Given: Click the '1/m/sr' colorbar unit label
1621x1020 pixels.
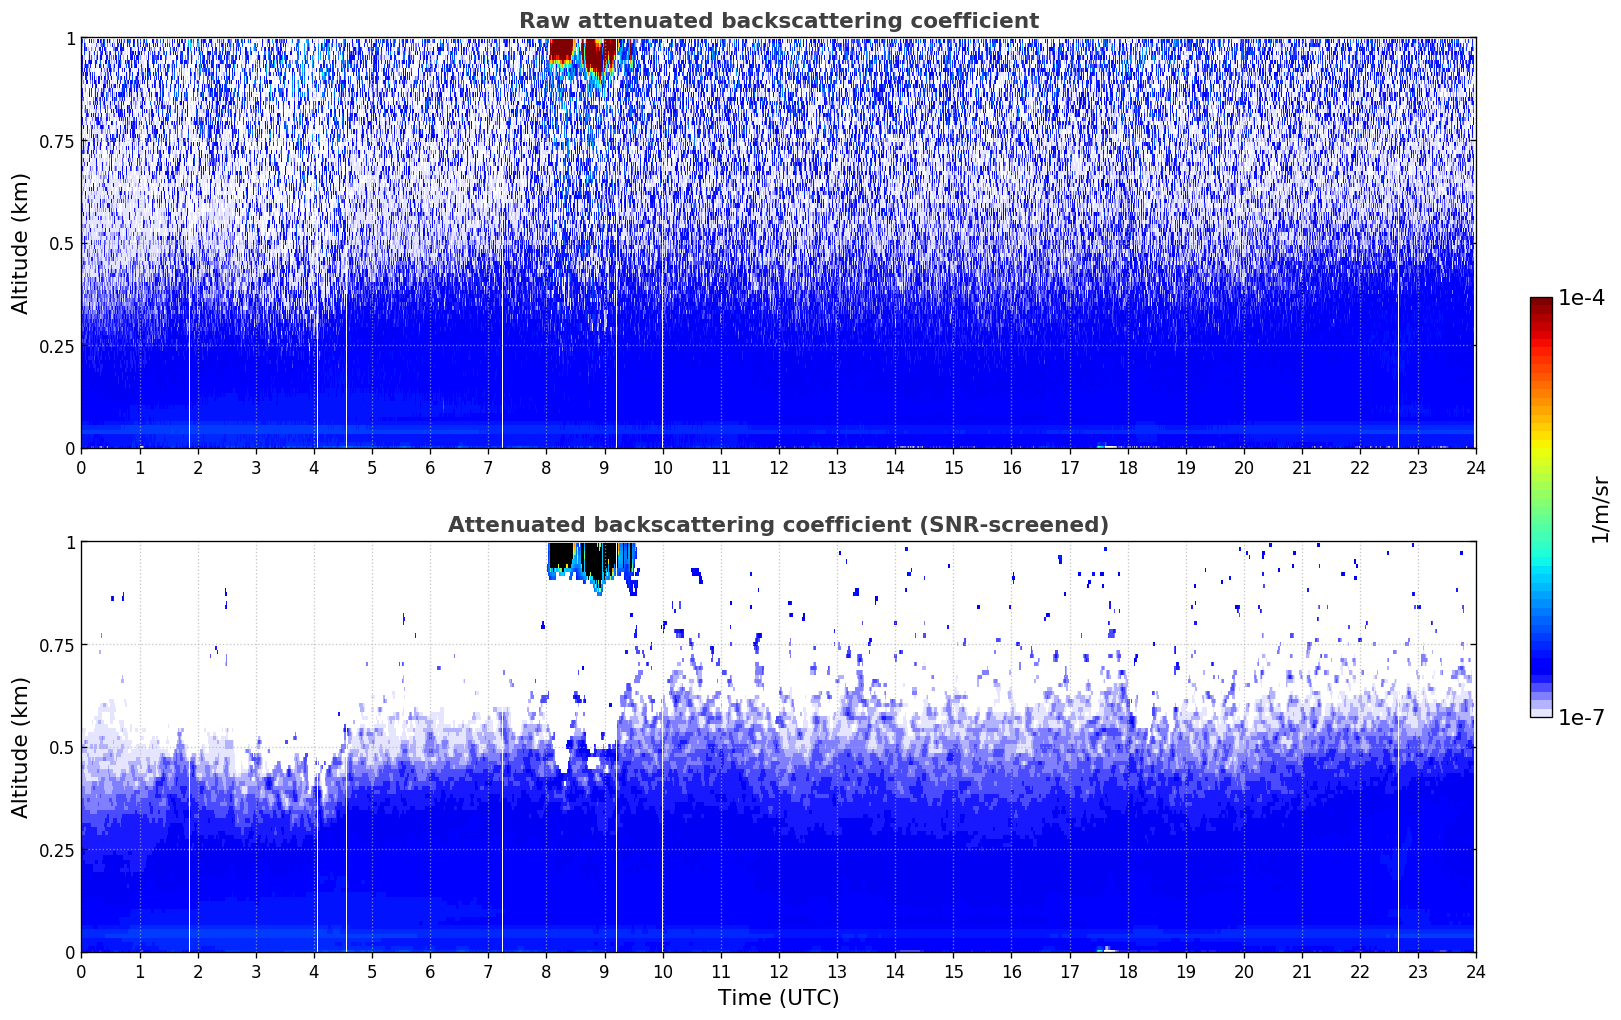Looking at the screenshot, I should click(1600, 508).
